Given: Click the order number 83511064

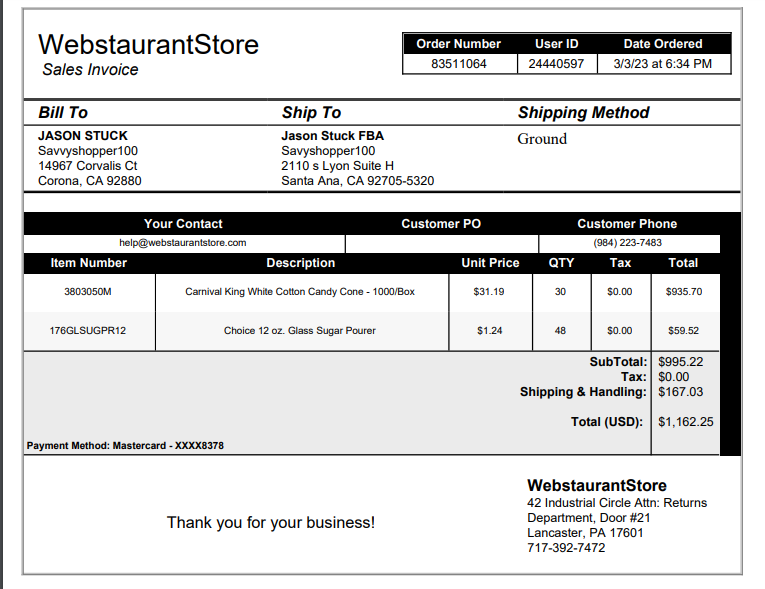Looking at the screenshot, I should [459, 64].
